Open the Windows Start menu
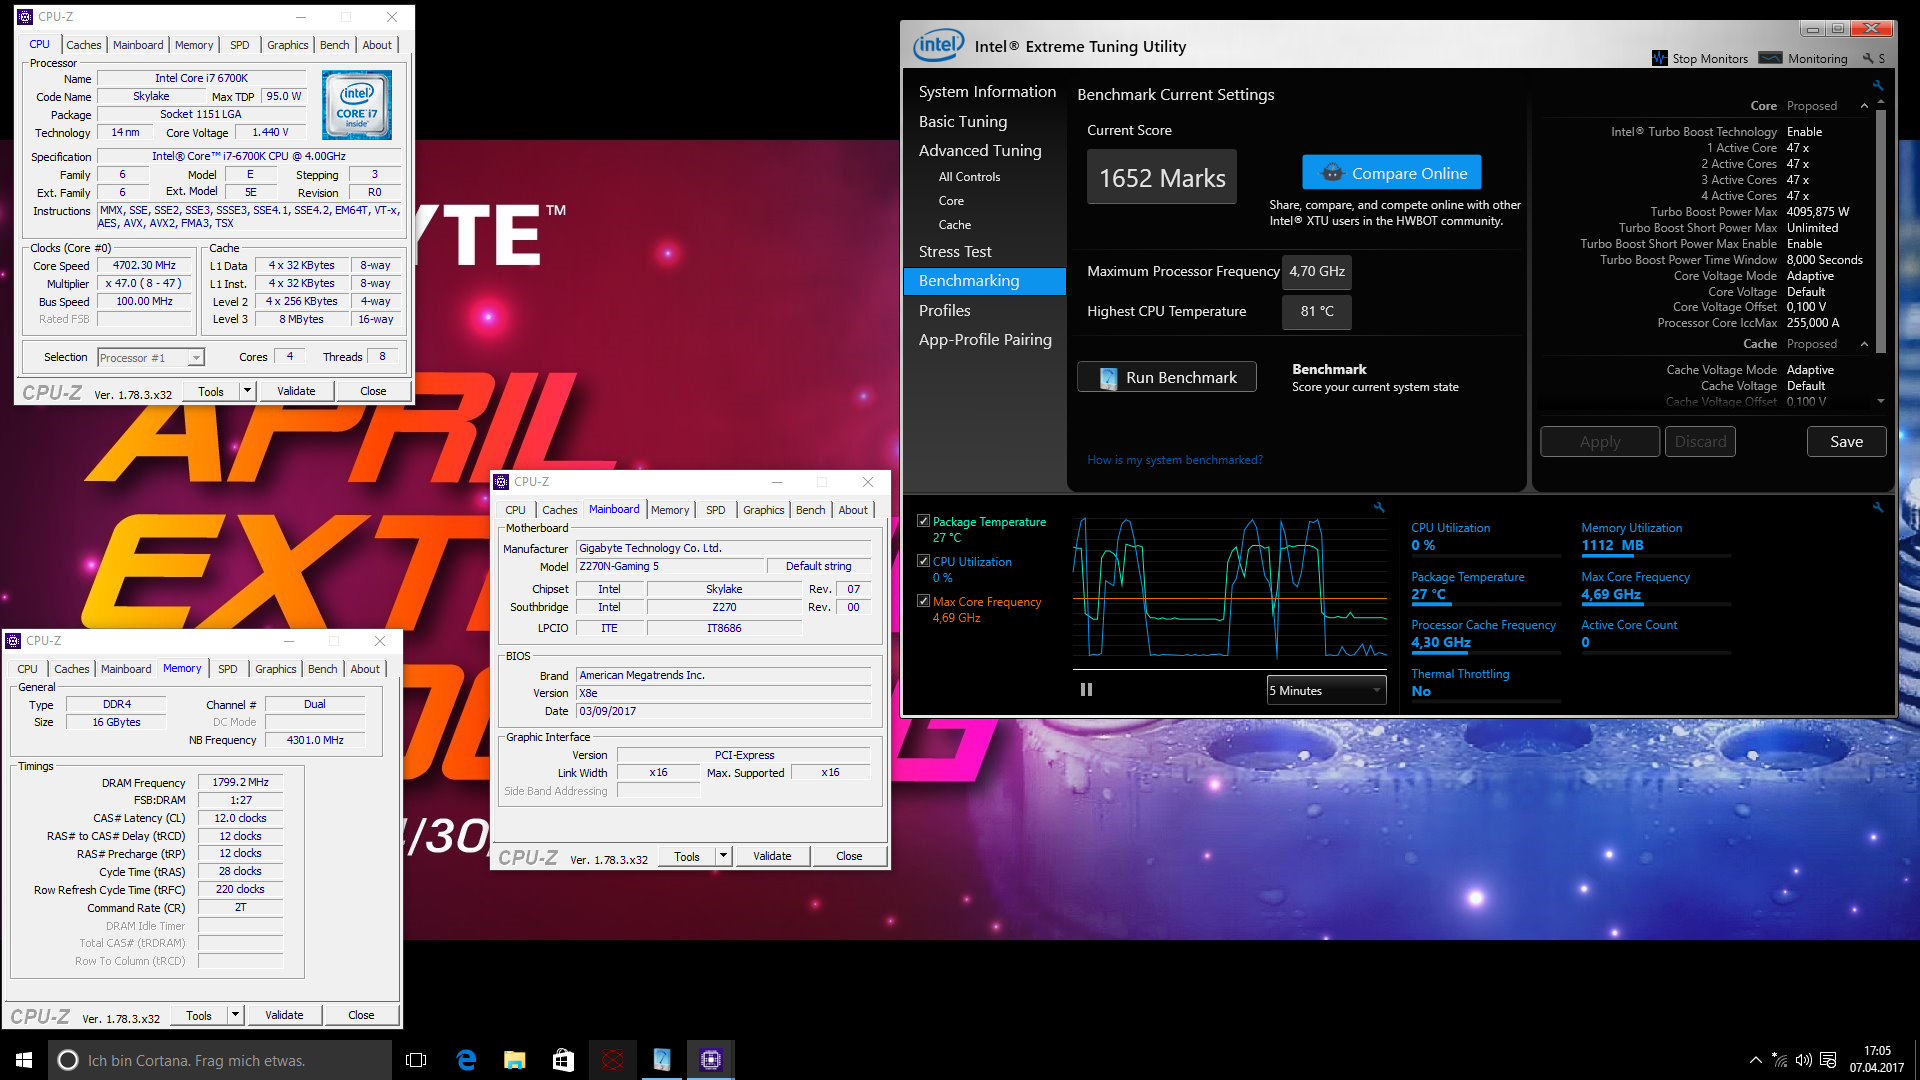The width and height of the screenshot is (1920, 1080). [24, 1060]
